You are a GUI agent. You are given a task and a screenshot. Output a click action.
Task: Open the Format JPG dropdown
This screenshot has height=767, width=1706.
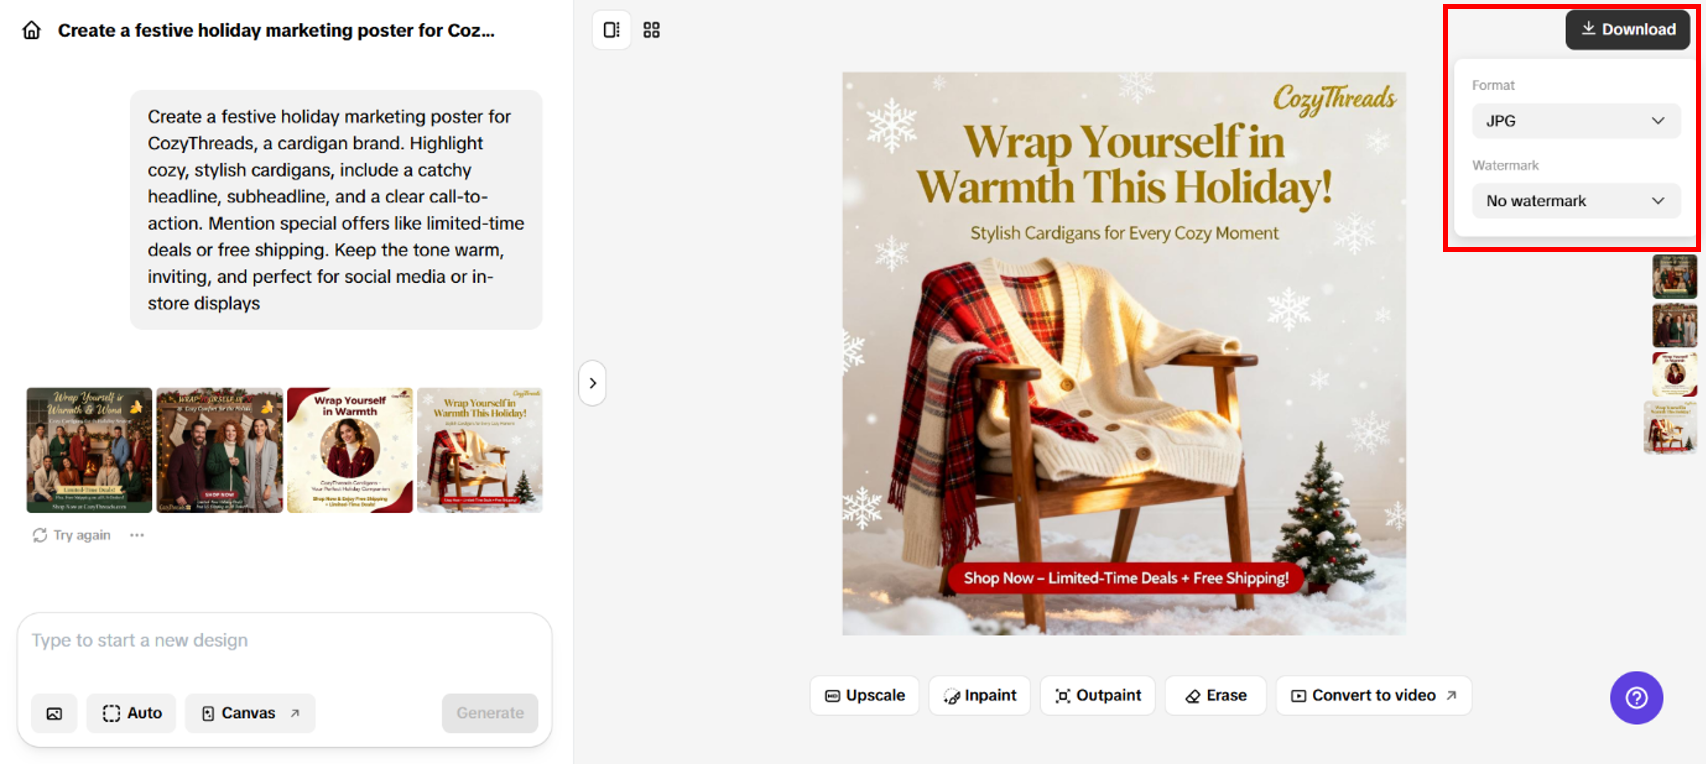tap(1576, 121)
